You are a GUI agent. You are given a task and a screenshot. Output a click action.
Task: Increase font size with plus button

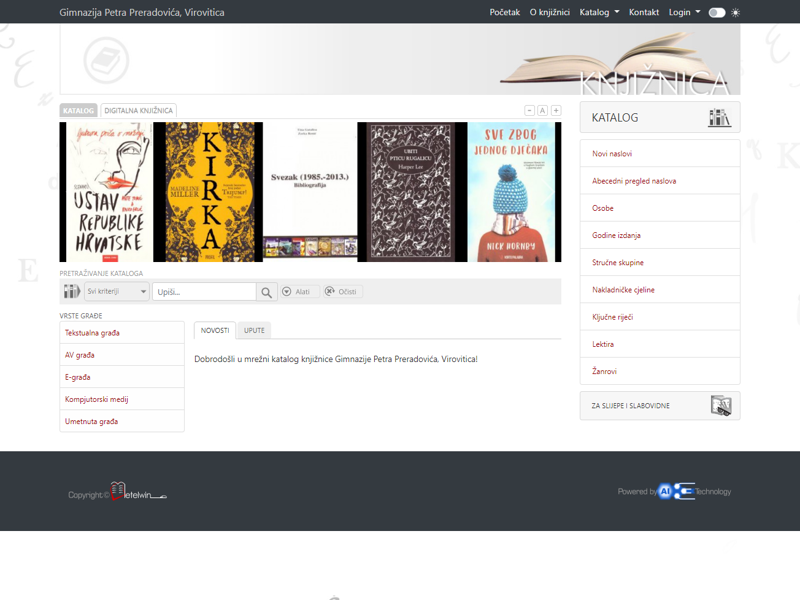click(x=556, y=110)
